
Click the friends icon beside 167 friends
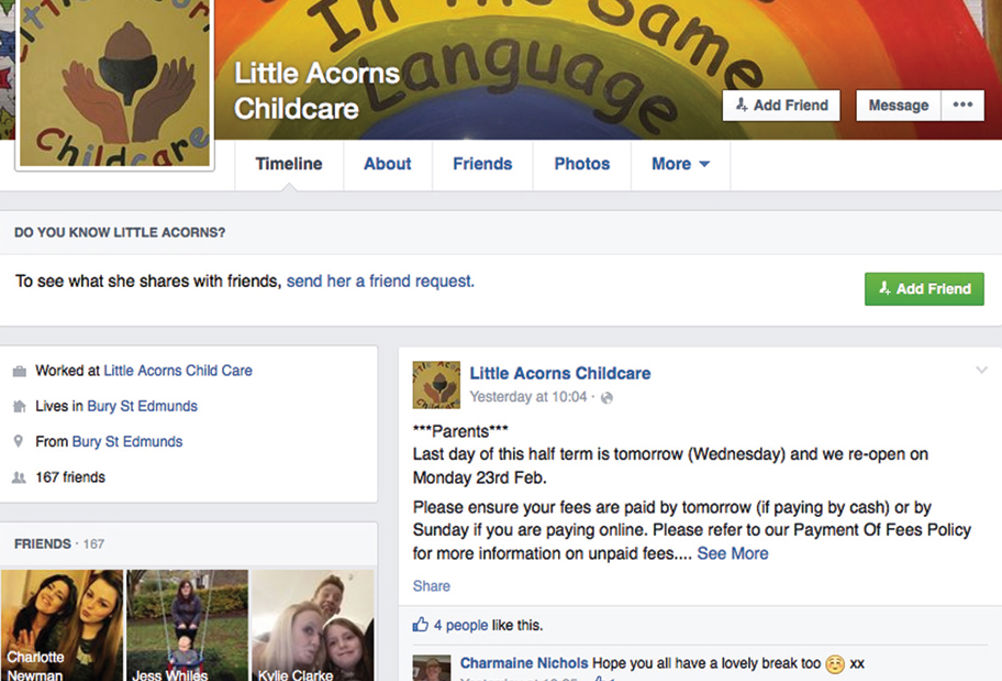[19, 477]
